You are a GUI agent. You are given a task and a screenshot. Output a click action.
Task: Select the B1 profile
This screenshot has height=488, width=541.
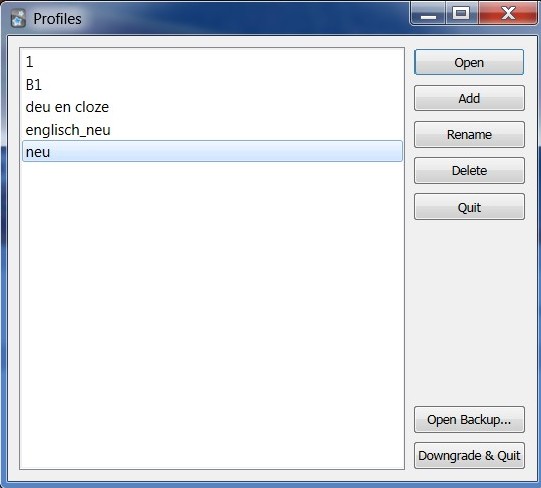pyautogui.click(x=212, y=85)
